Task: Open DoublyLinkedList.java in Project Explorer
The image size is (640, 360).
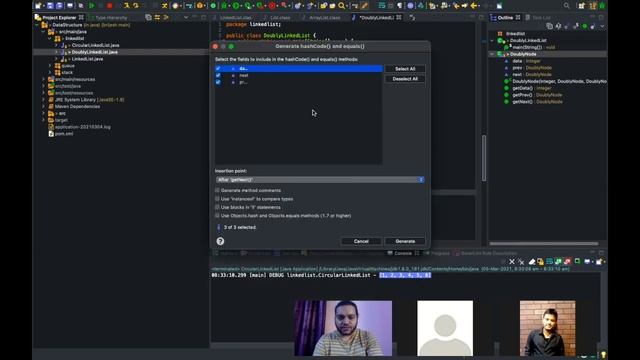Action: 95,52
